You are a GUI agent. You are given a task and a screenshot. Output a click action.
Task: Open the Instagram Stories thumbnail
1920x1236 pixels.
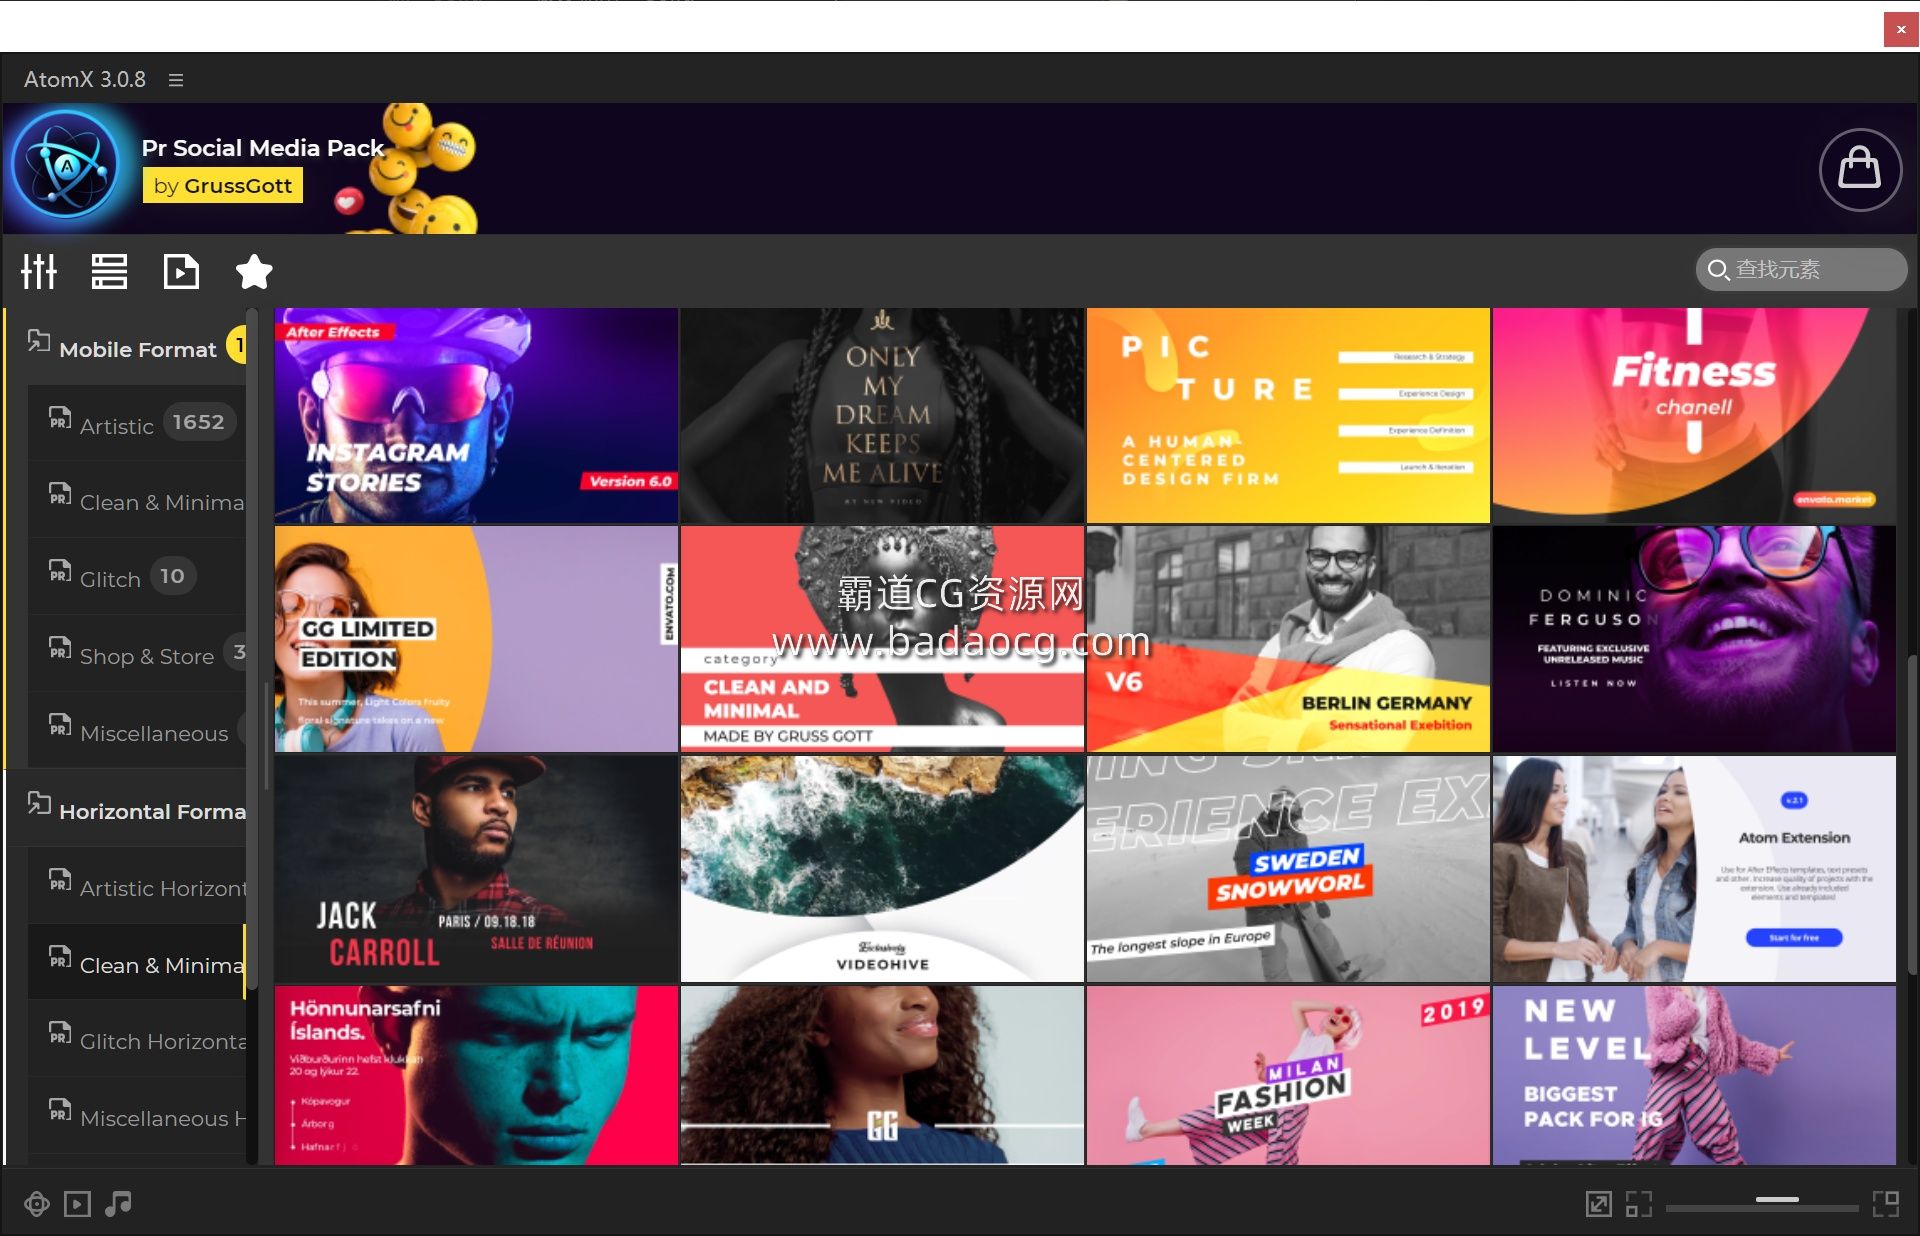[476, 415]
